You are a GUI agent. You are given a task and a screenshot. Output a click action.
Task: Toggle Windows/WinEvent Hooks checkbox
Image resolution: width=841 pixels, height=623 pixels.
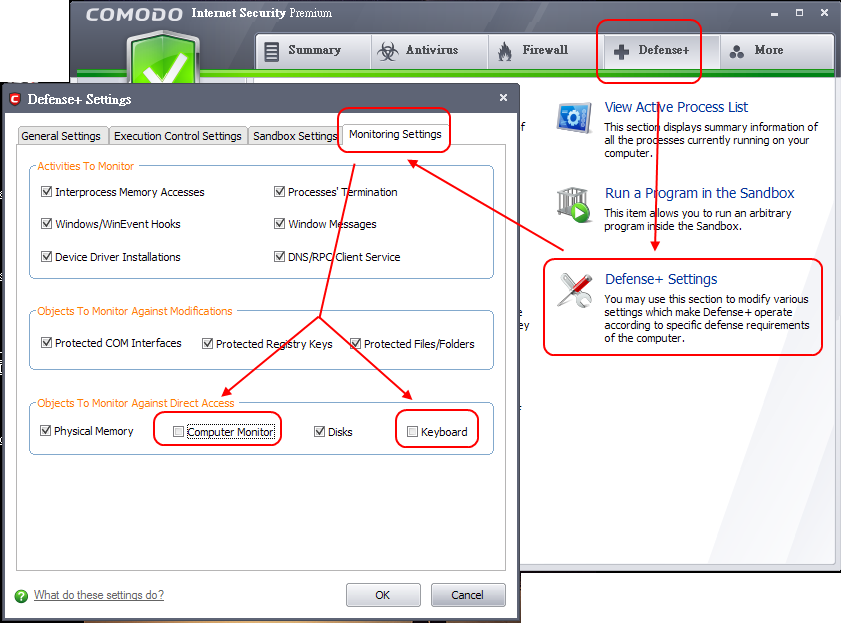coord(47,224)
